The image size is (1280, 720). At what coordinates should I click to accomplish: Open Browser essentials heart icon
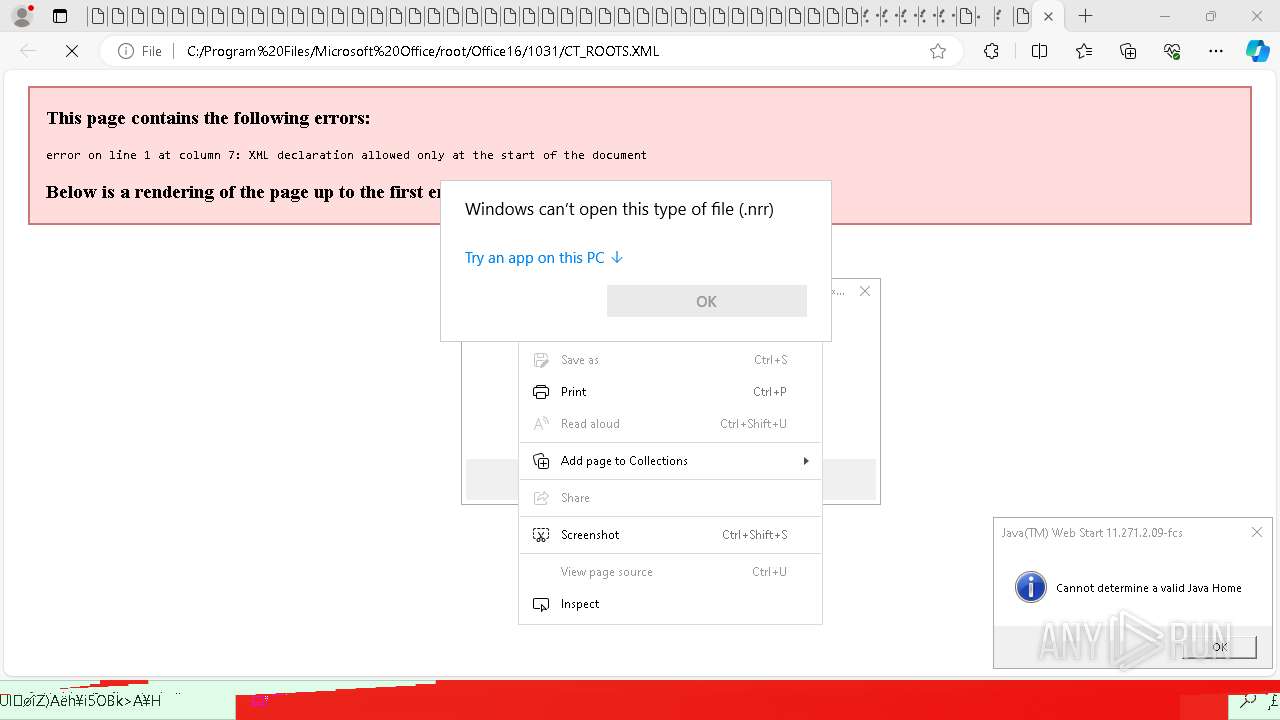click(1172, 51)
